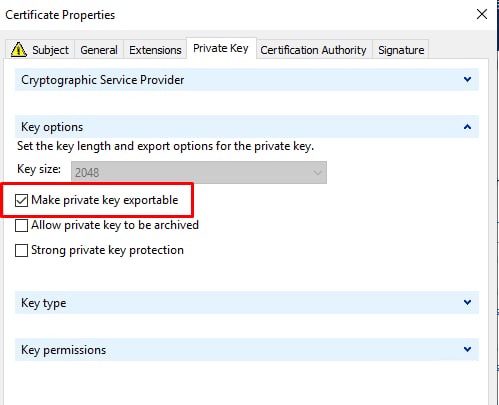Select the Private Key tab
499x405 pixels.
pos(221,48)
